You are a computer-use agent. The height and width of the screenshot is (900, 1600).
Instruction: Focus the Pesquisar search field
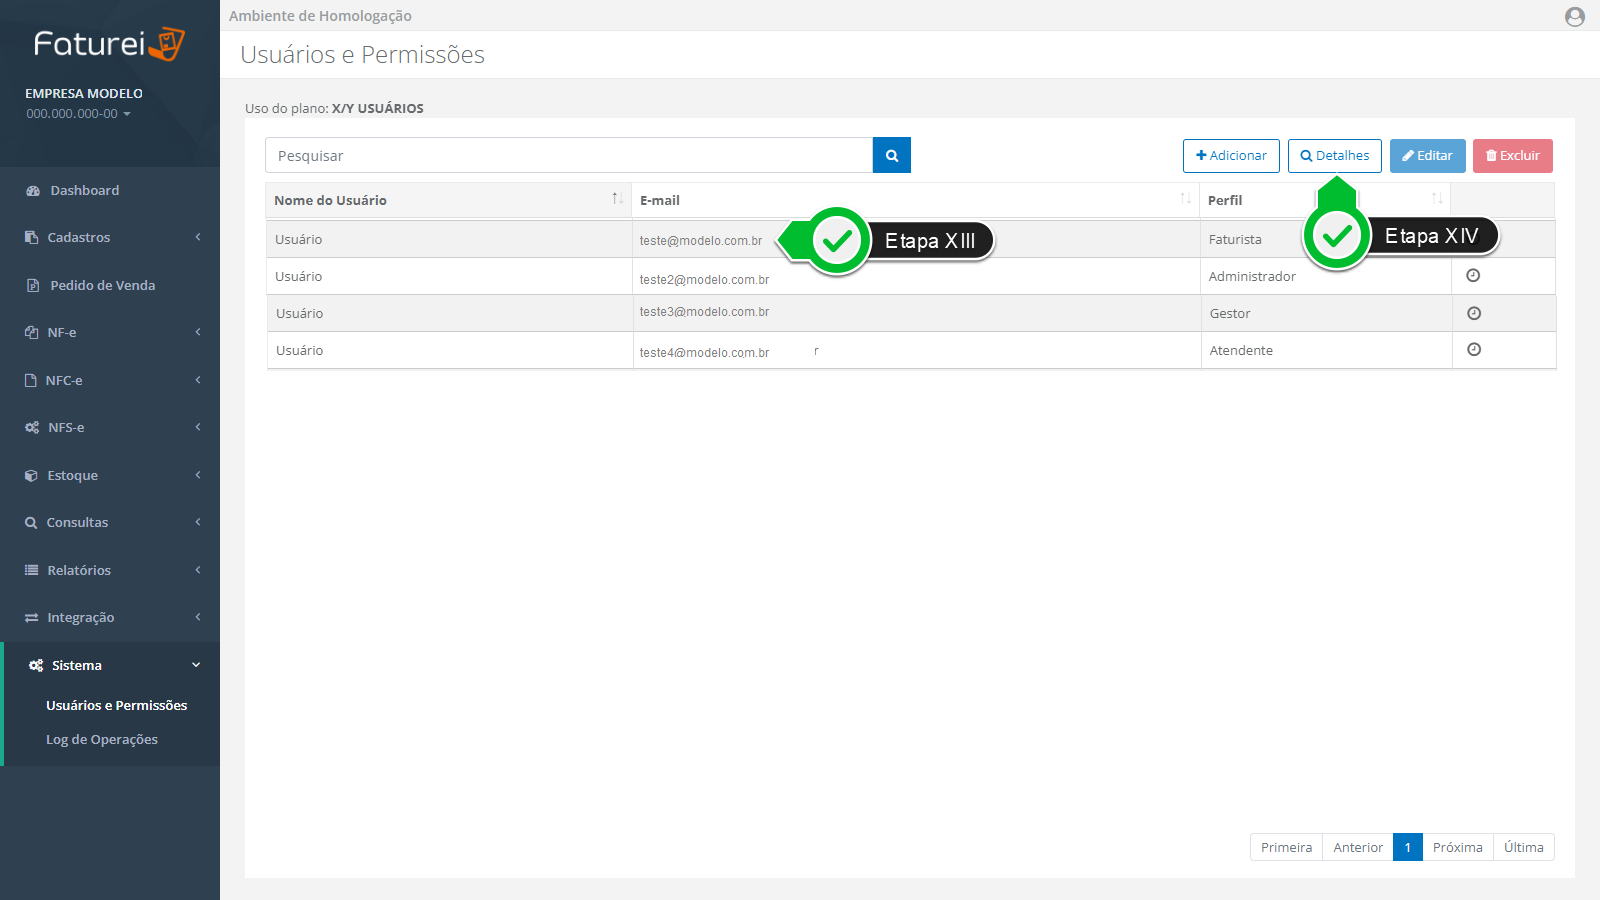(568, 156)
